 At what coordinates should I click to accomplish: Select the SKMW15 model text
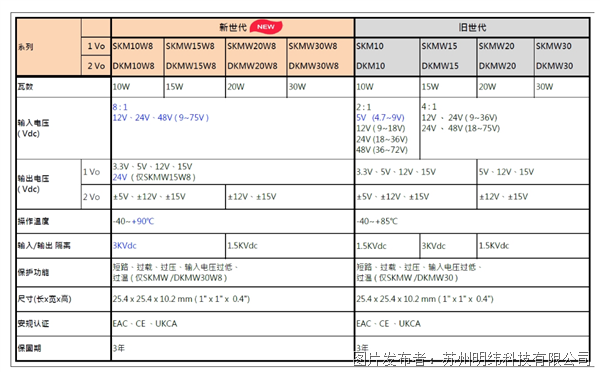click(439, 46)
